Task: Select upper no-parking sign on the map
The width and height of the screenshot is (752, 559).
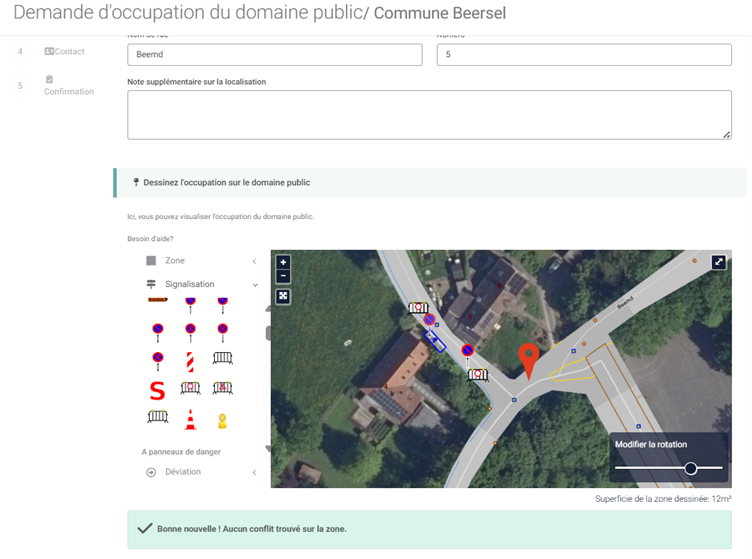Action: point(429,320)
